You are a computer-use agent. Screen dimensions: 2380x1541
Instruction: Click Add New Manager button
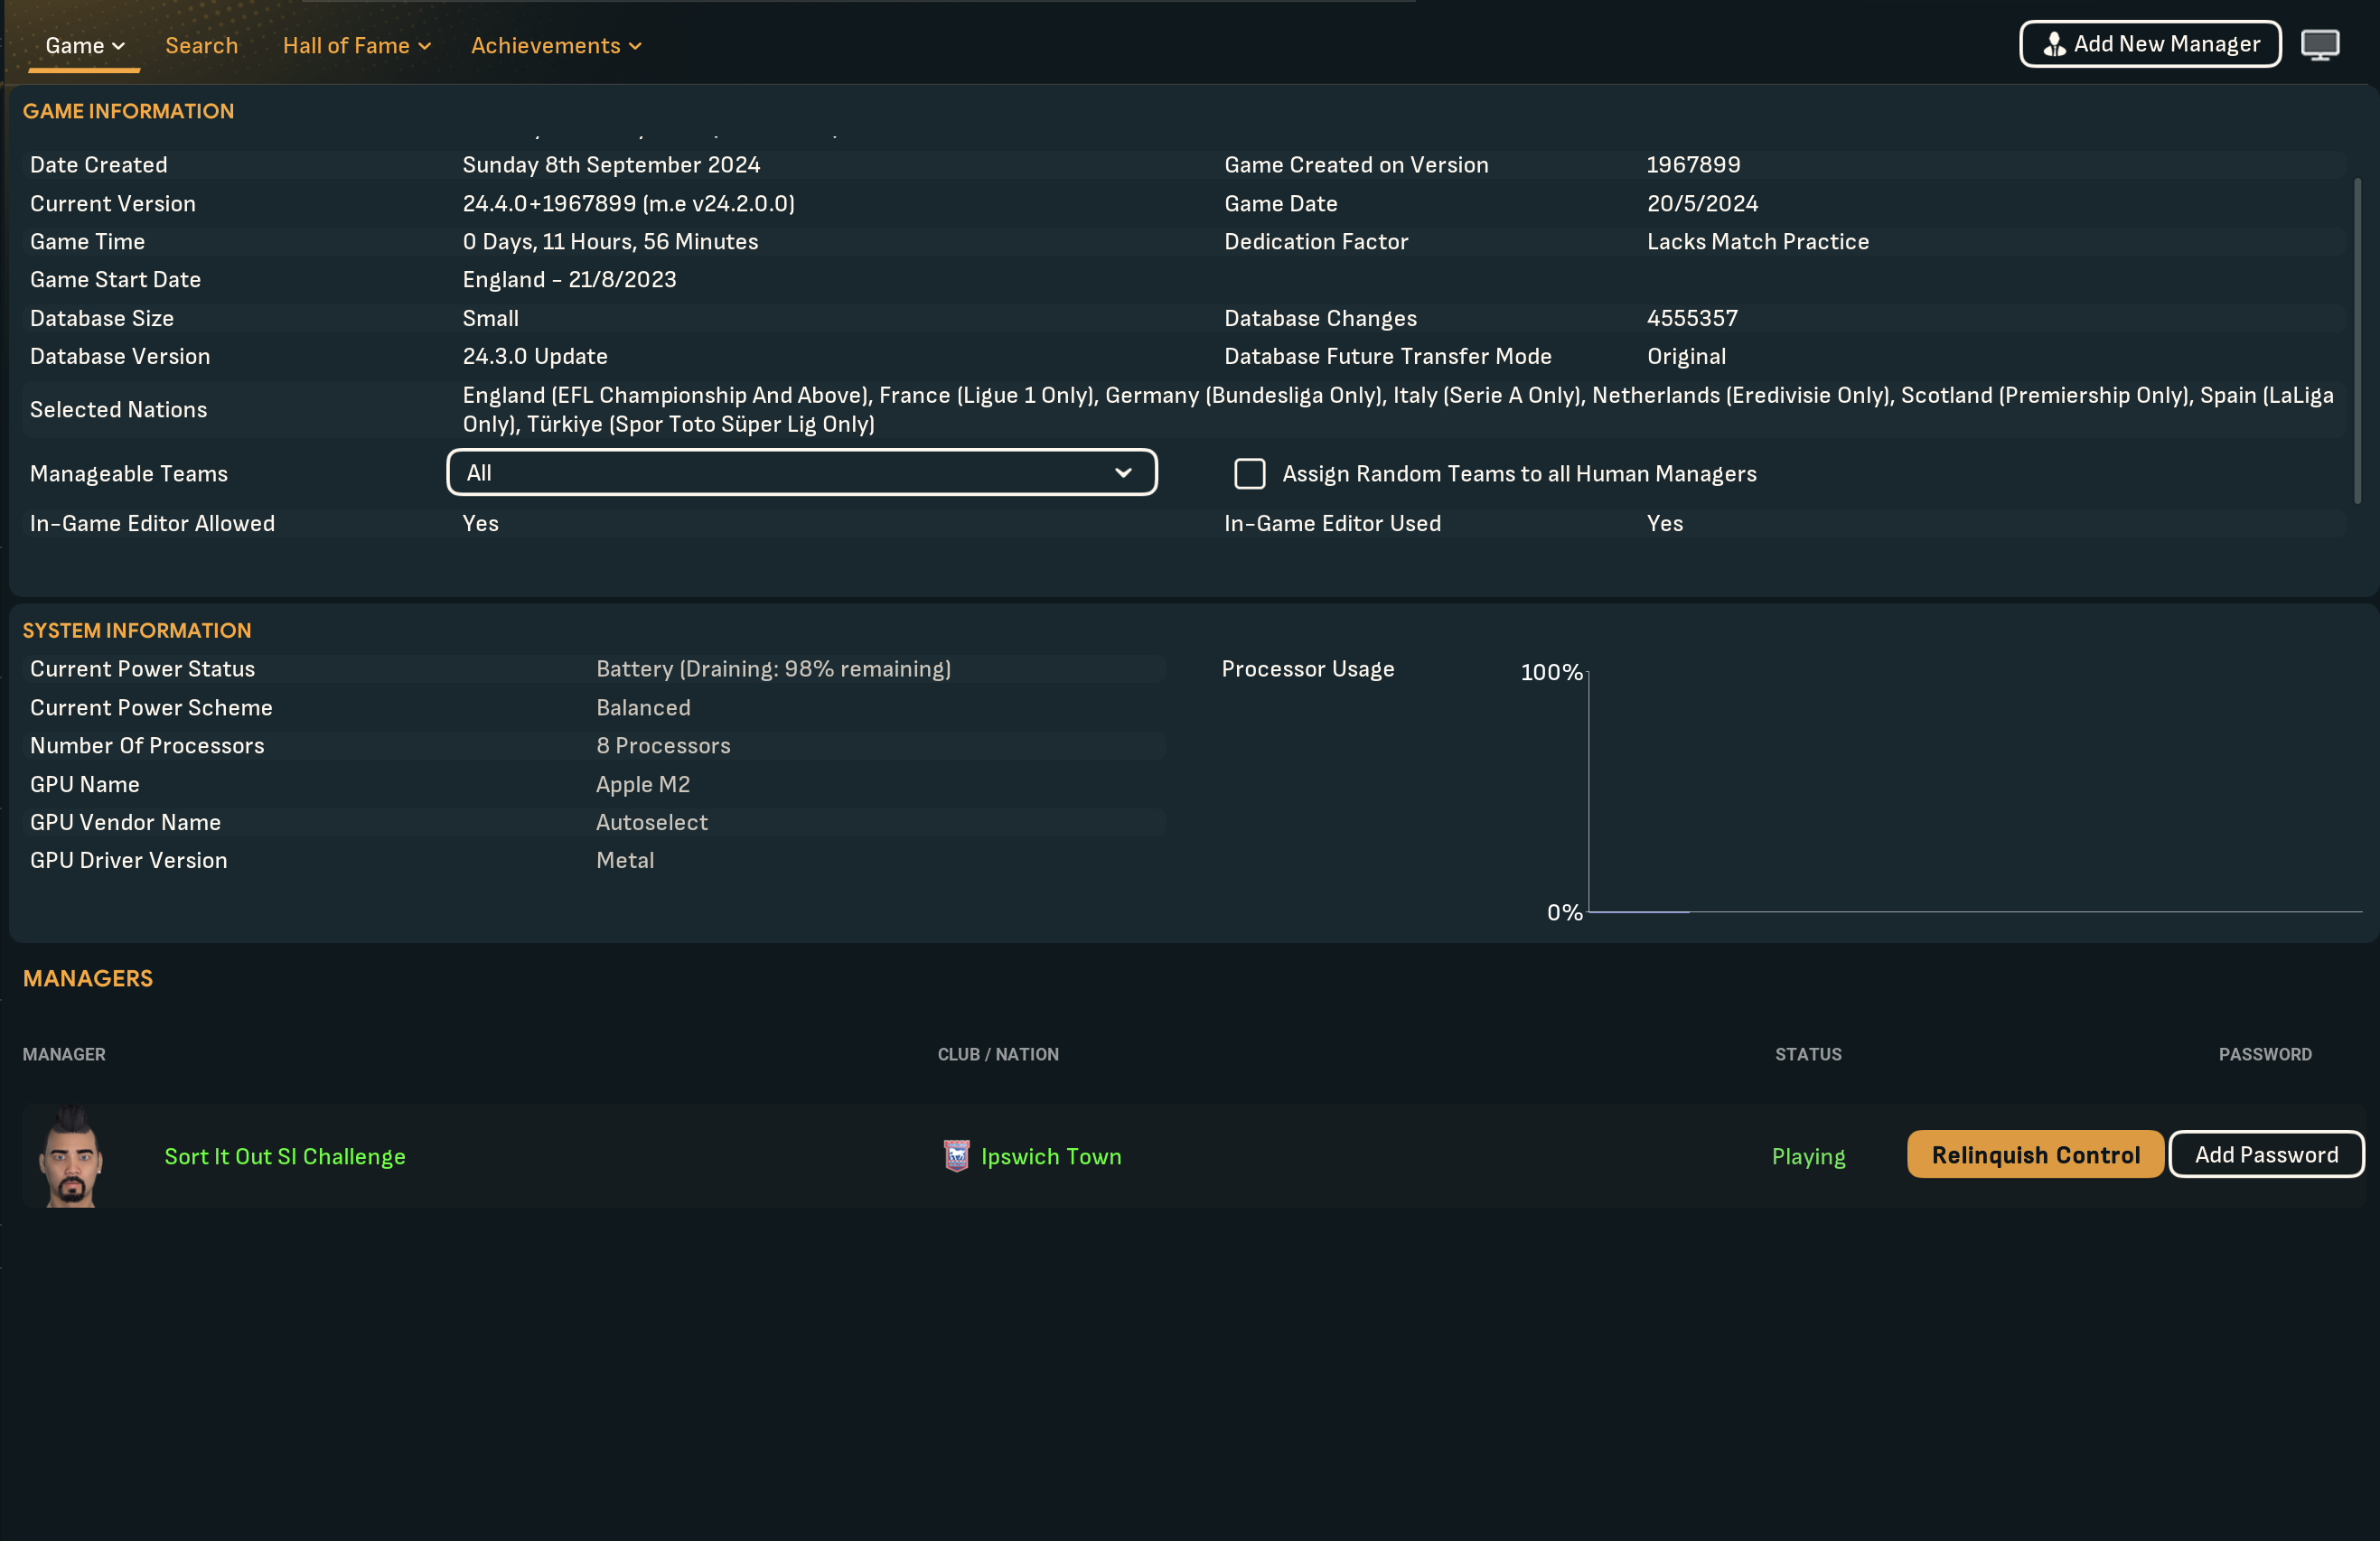click(2150, 44)
